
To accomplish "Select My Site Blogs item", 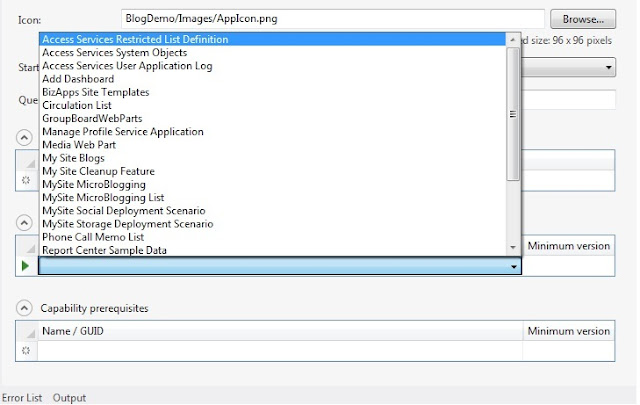I will [273, 158].
